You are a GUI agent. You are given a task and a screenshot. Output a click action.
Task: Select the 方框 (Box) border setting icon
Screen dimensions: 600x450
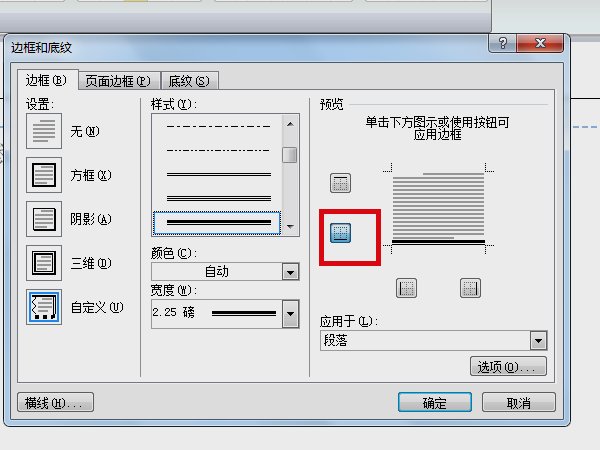click(44, 175)
